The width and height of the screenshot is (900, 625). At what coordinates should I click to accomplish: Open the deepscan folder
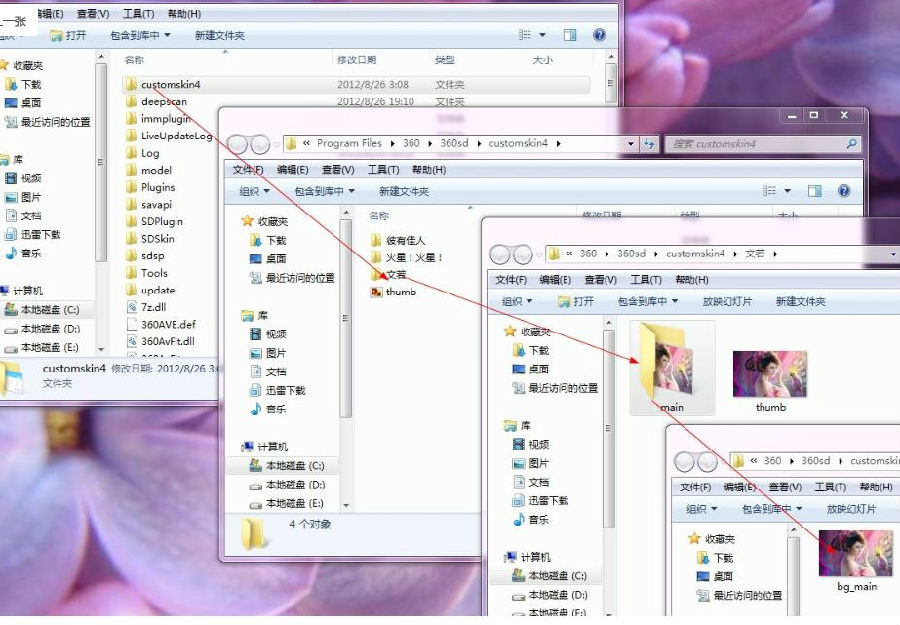[164, 102]
